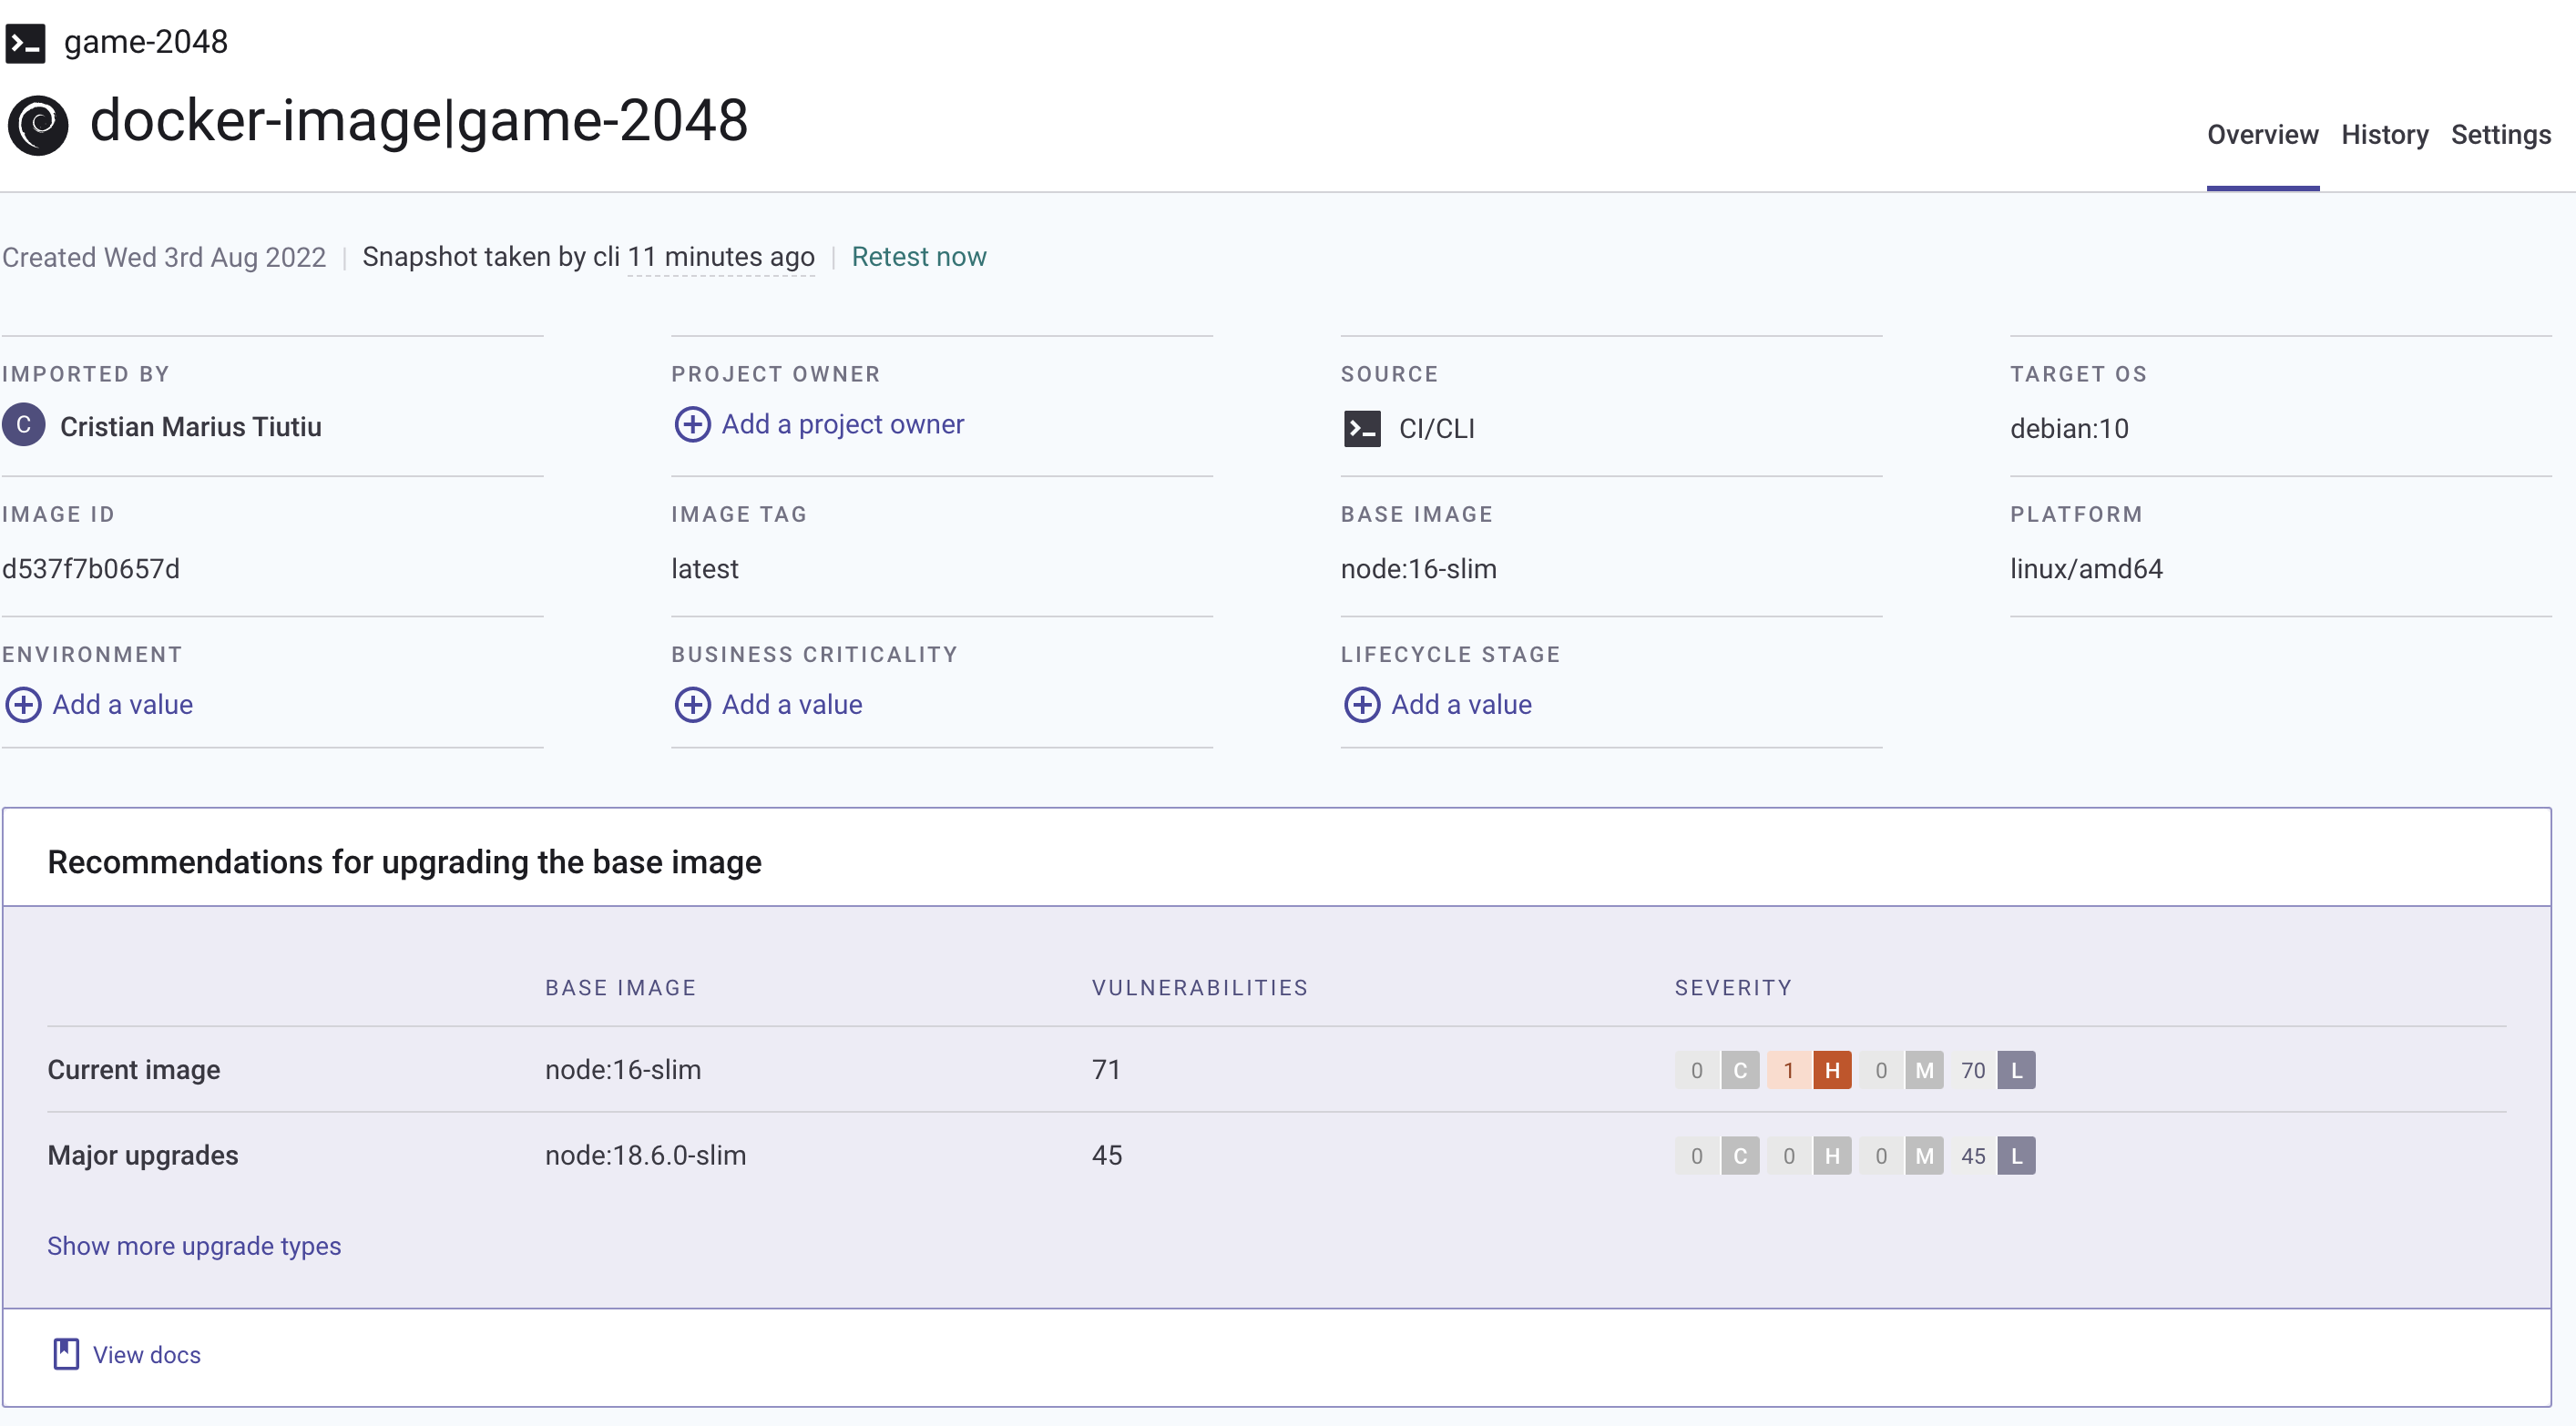
Task: Click Recommendations for upgrading the base image heading
Action: [404, 862]
